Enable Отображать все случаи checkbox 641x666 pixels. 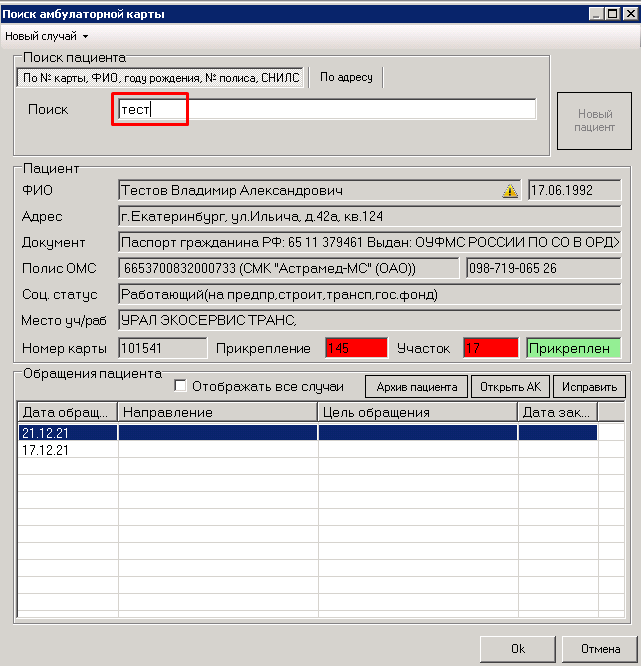[181, 386]
